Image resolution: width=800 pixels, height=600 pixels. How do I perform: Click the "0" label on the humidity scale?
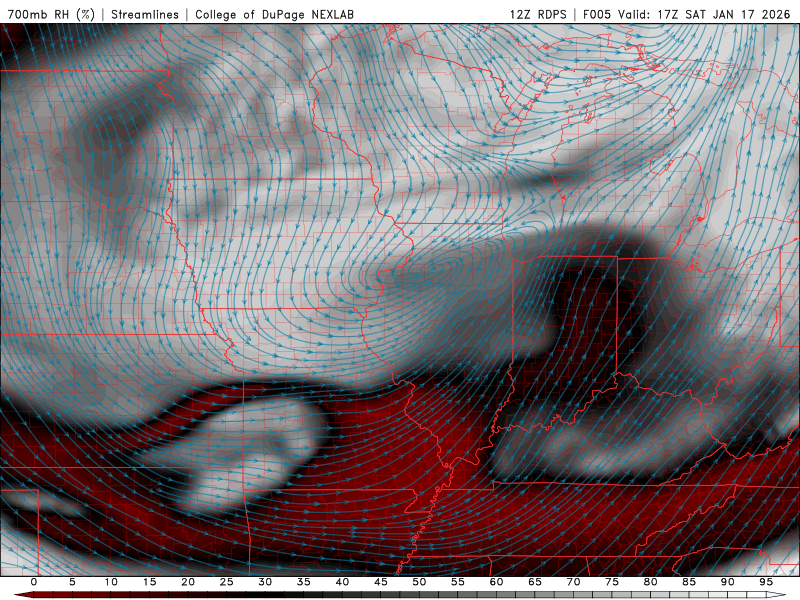[x=34, y=582]
